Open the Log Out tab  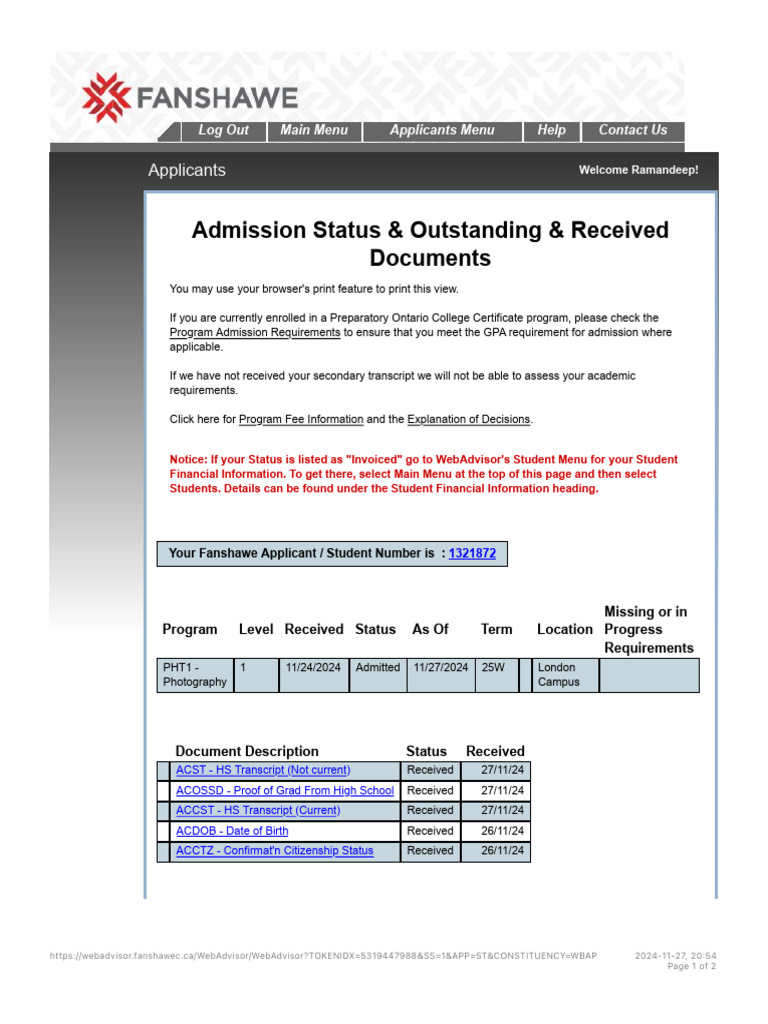[223, 131]
